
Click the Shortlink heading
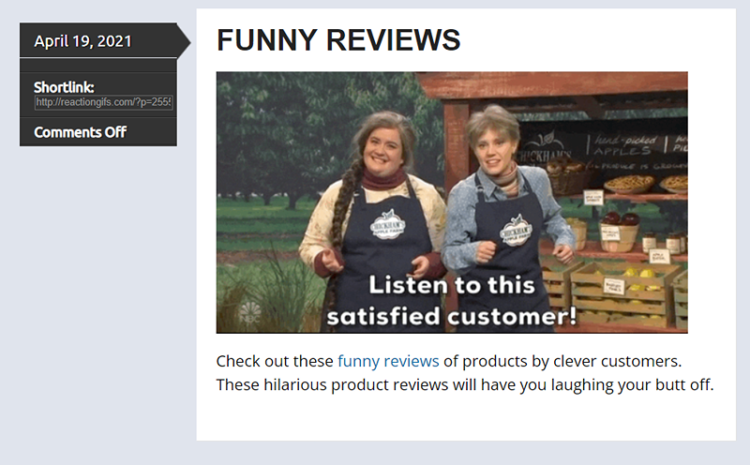[64, 87]
